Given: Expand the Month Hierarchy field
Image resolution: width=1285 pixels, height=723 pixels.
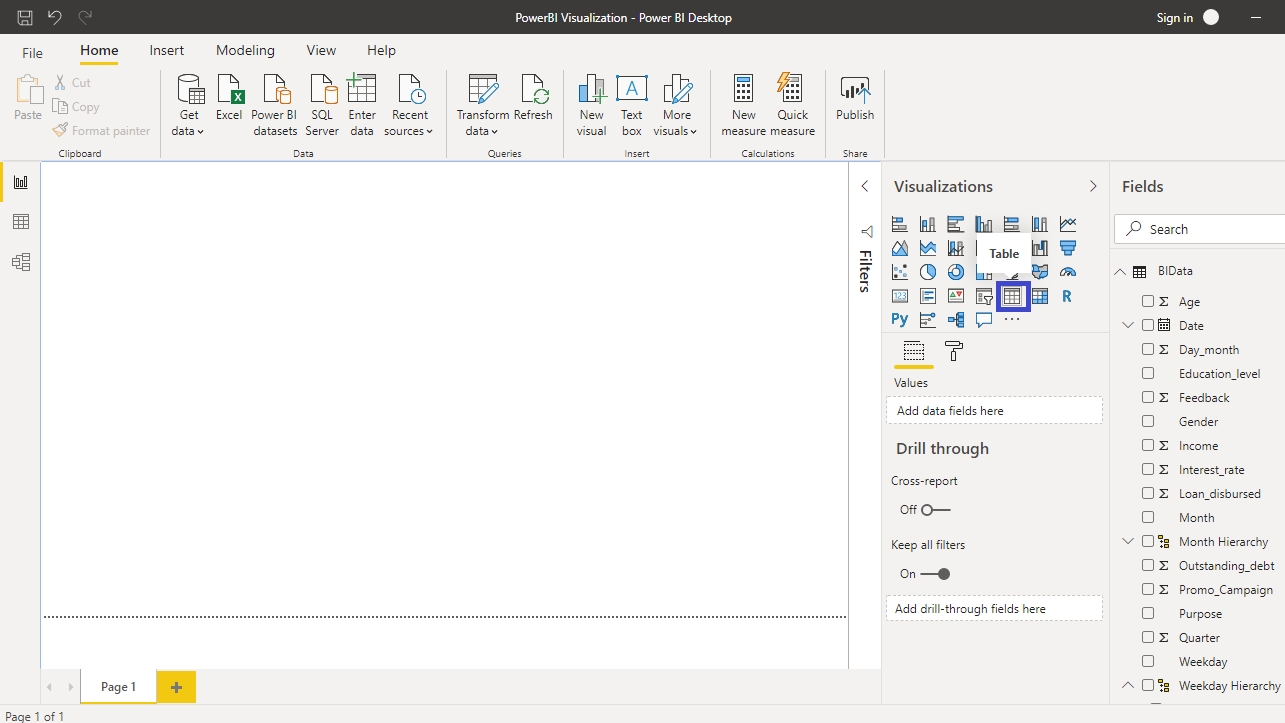Looking at the screenshot, I should (x=1128, y=542).
